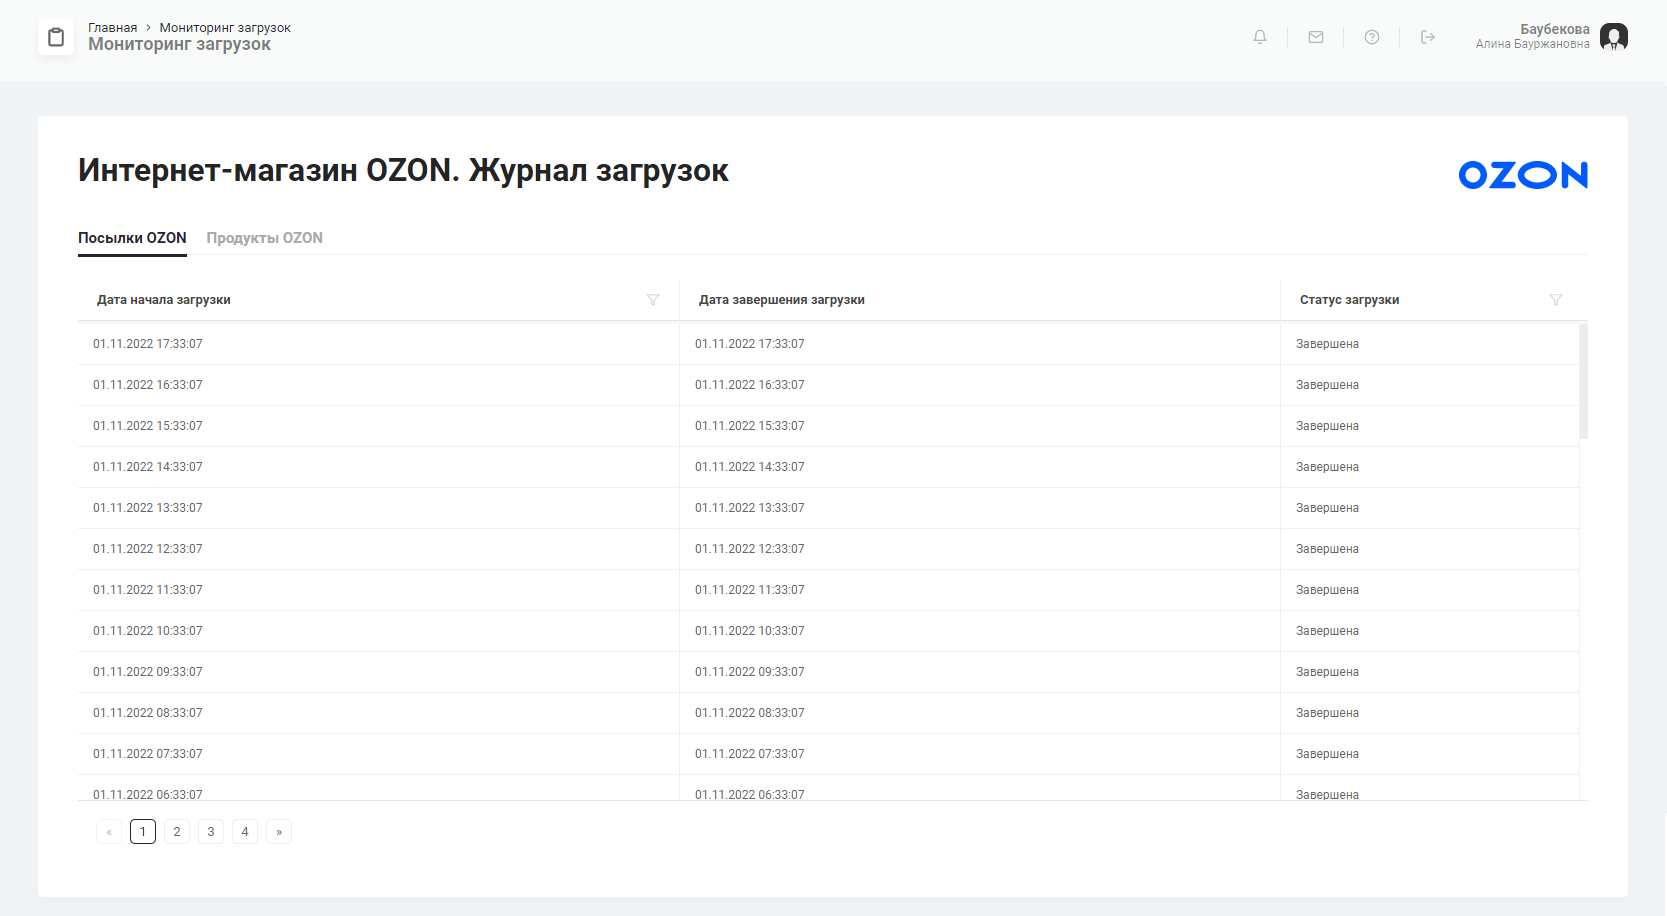Switch to the Продукты OZON tab

(264, 238)
